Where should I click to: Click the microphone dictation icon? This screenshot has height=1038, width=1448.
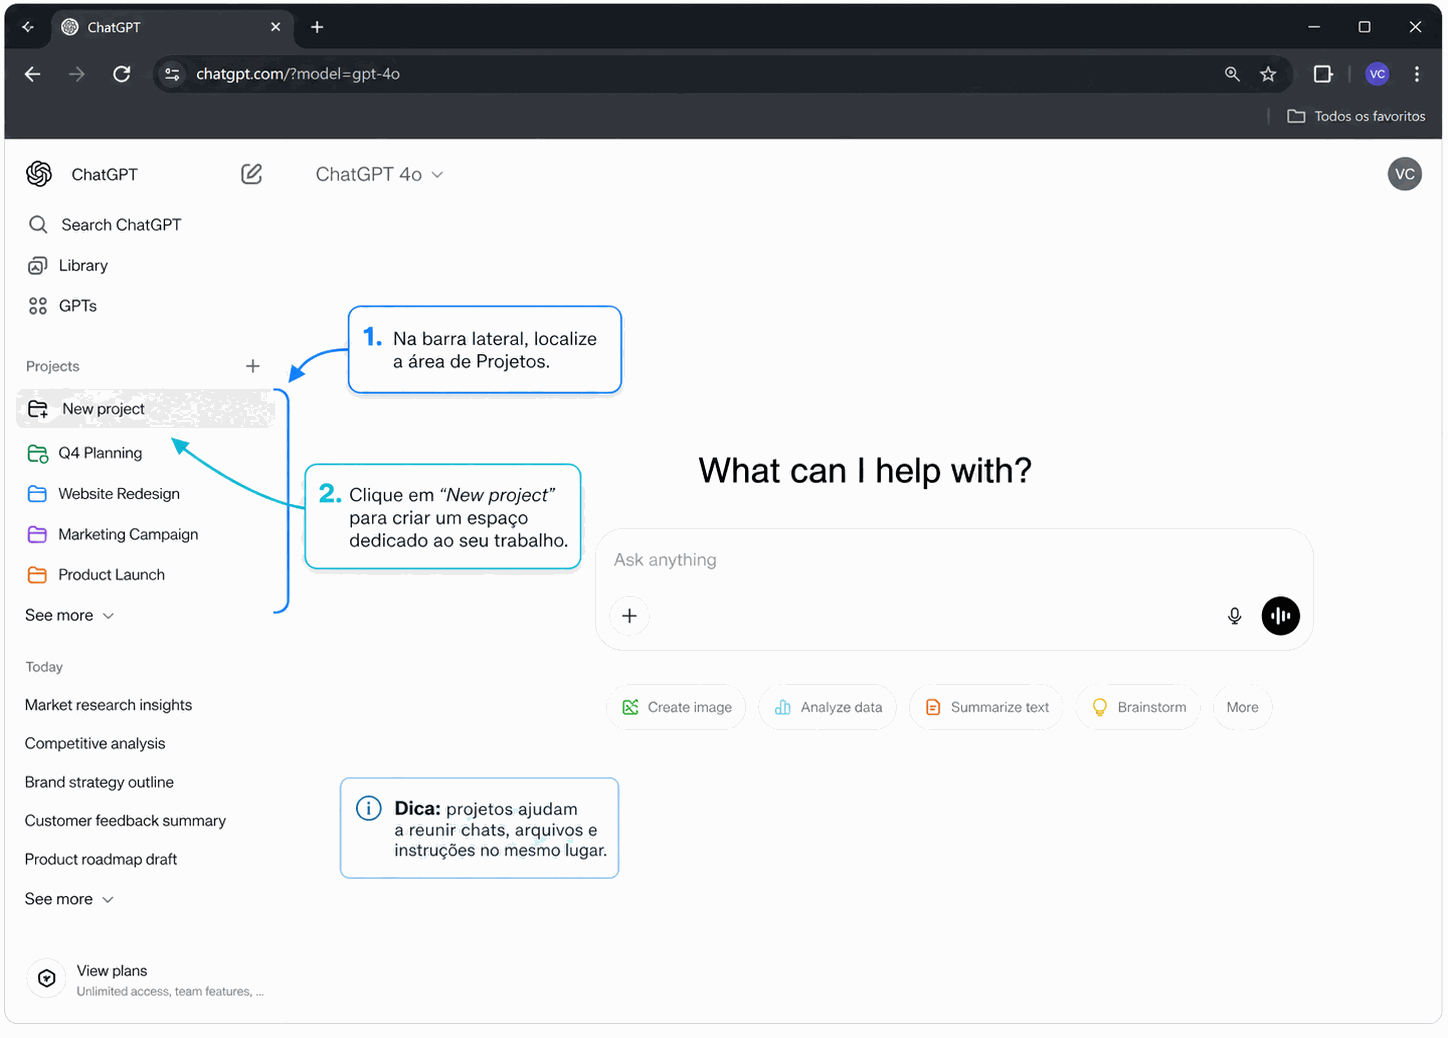1234,616
